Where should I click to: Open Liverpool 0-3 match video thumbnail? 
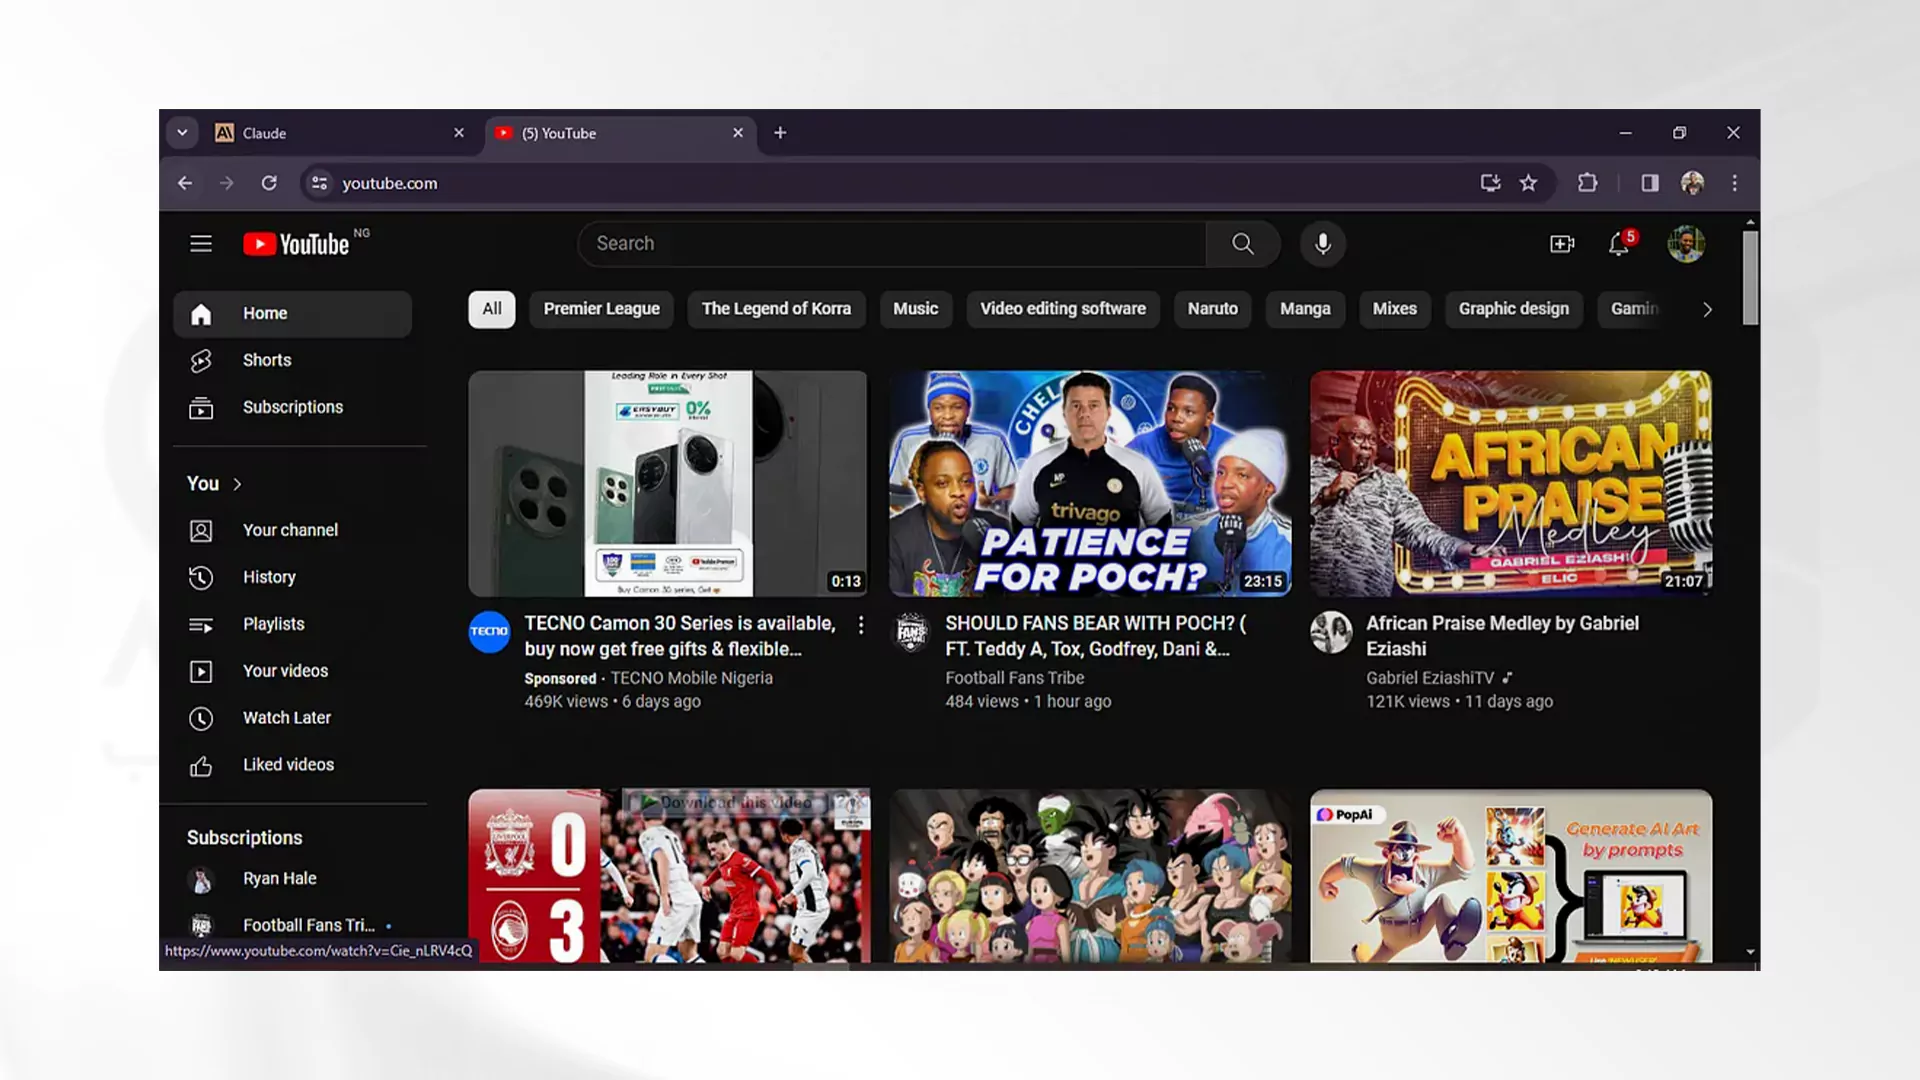[669, 876]
